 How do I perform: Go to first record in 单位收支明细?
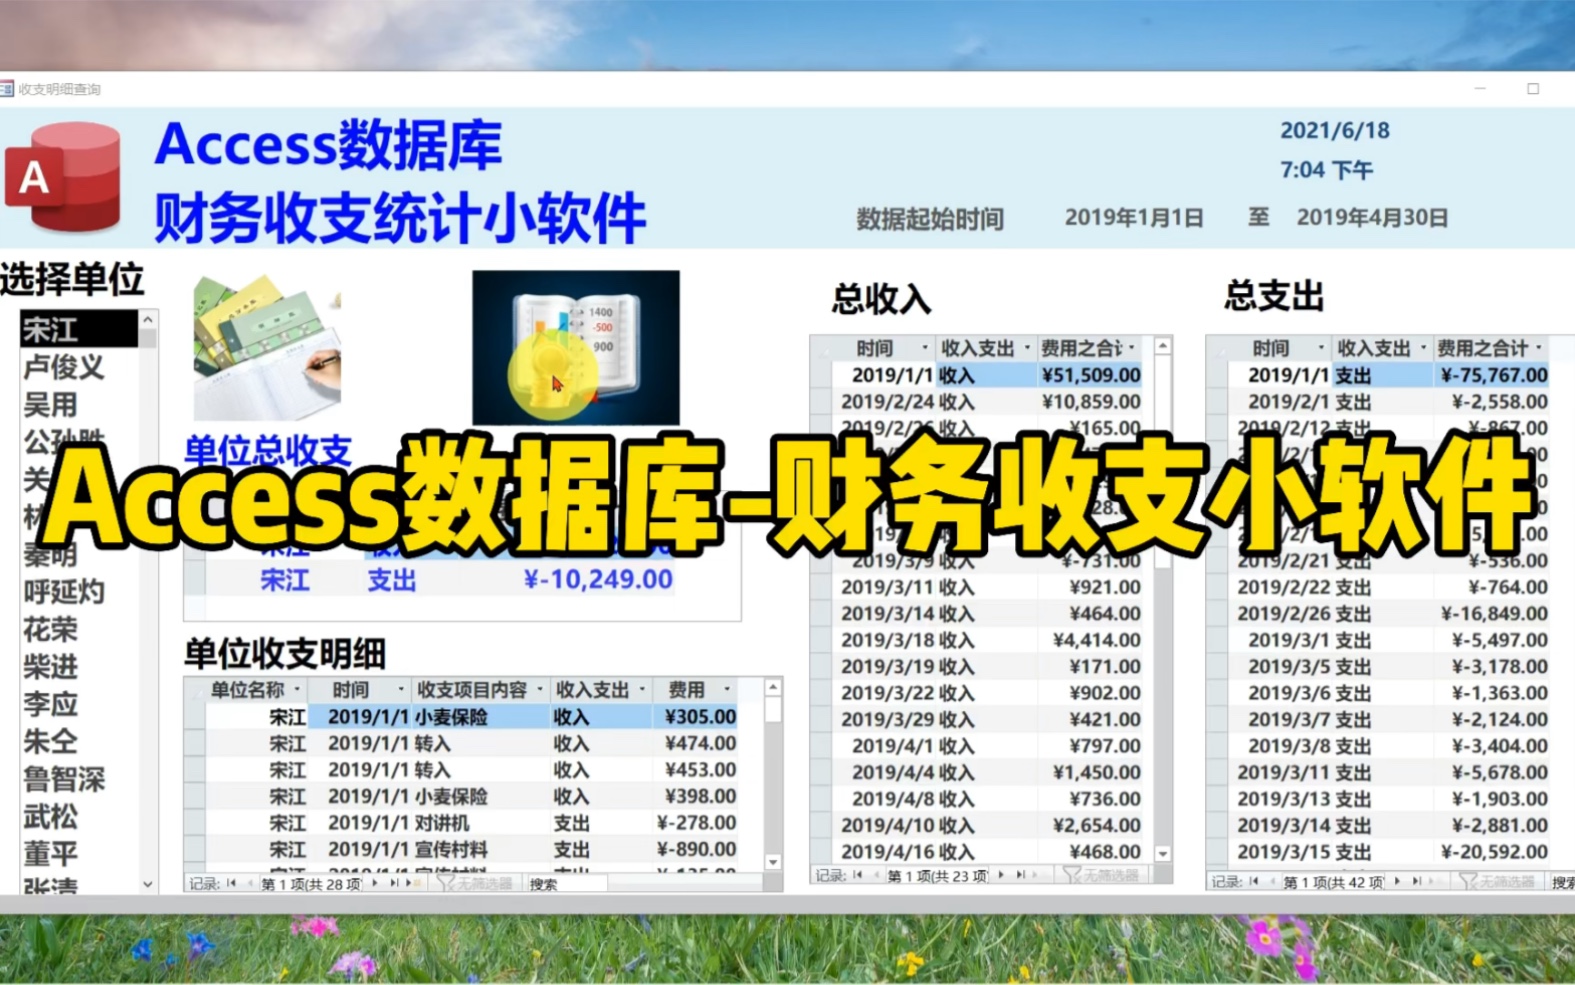[231, 883]
